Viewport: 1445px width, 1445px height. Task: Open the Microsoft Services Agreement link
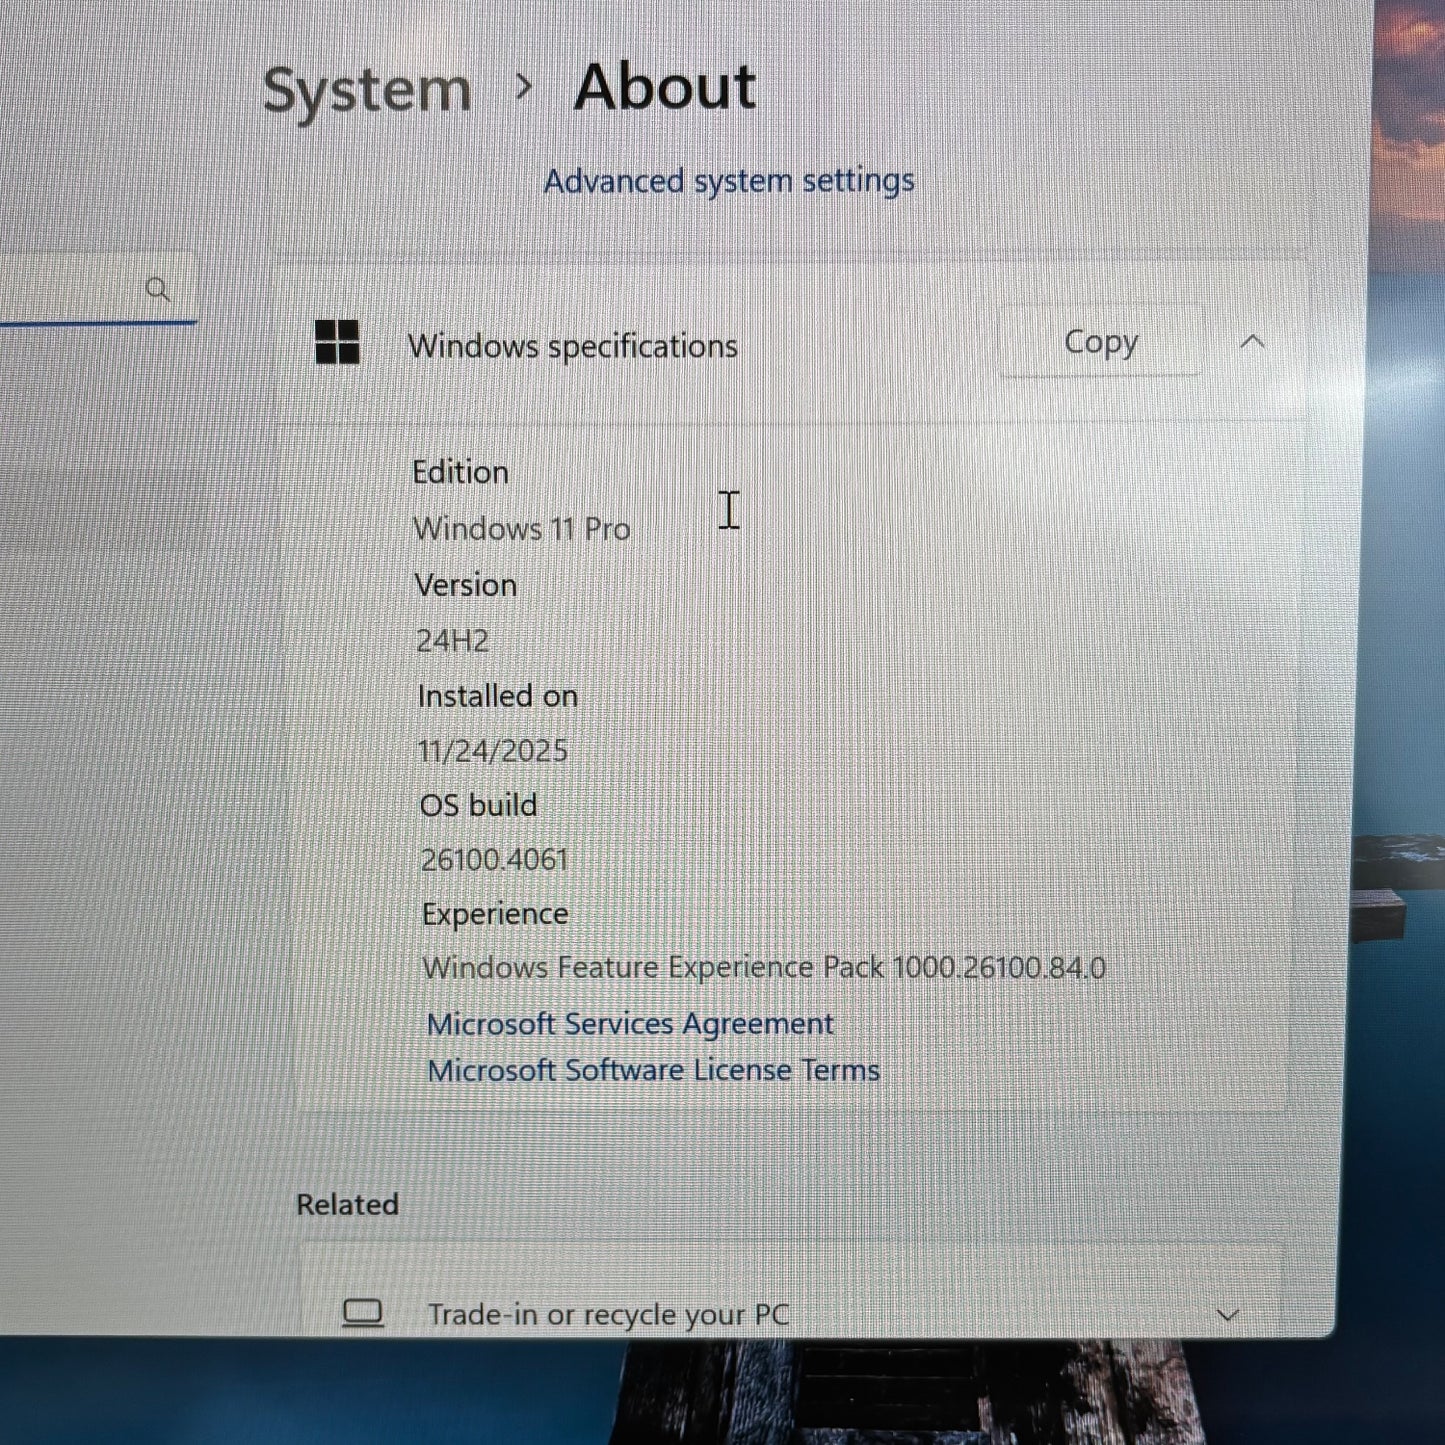point(630,1023)
